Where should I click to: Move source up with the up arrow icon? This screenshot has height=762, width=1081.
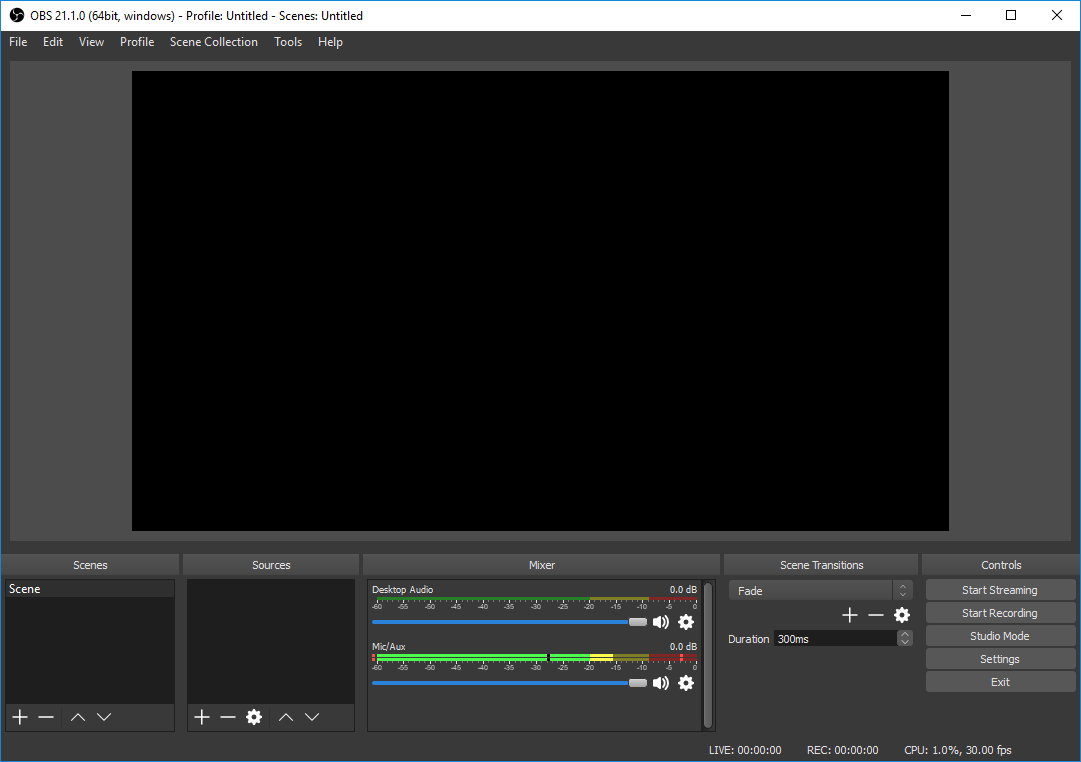pos(285,717)
